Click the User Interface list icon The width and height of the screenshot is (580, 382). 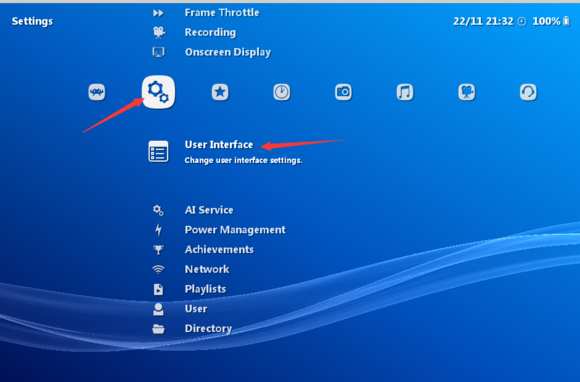[158, 151]
